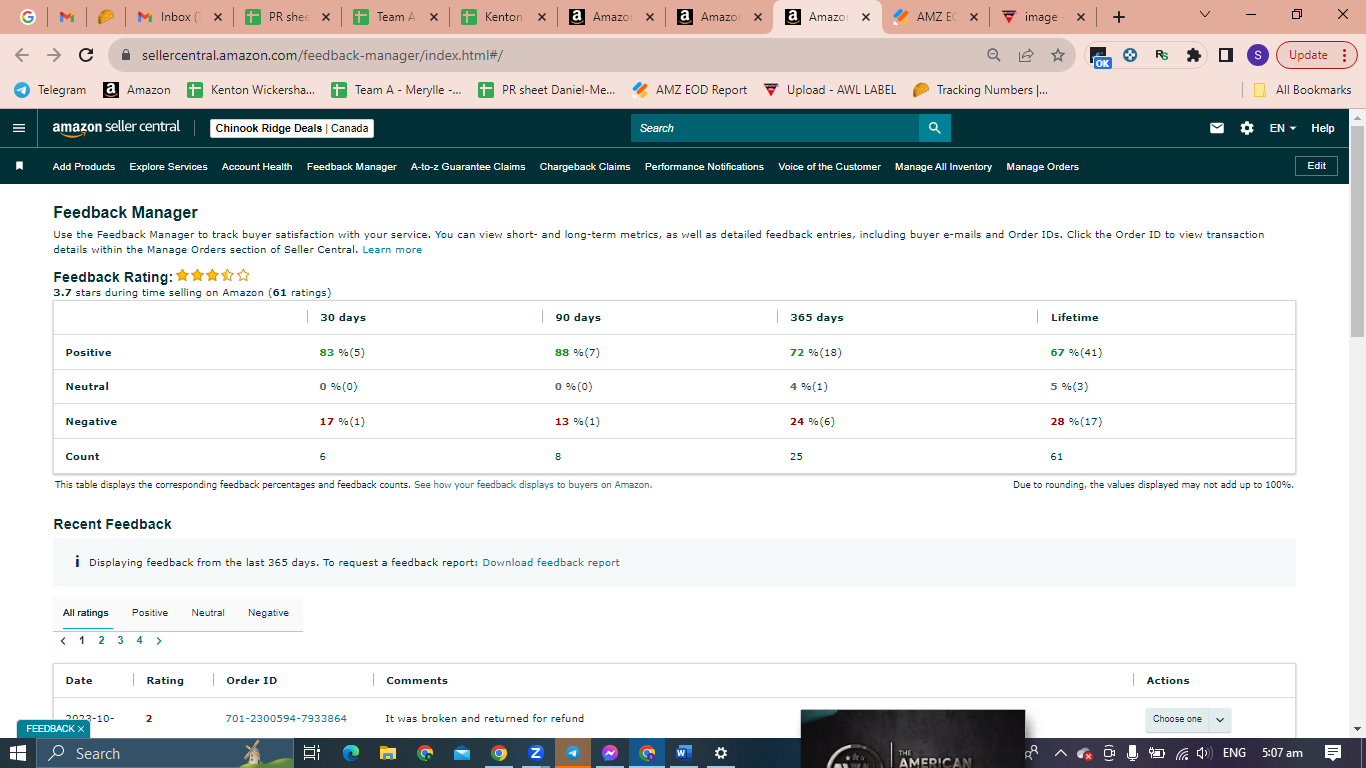The image size is (1366, 768).
Task: Switch to the Neutral feedback tab
Action: (x=208, y=613)
